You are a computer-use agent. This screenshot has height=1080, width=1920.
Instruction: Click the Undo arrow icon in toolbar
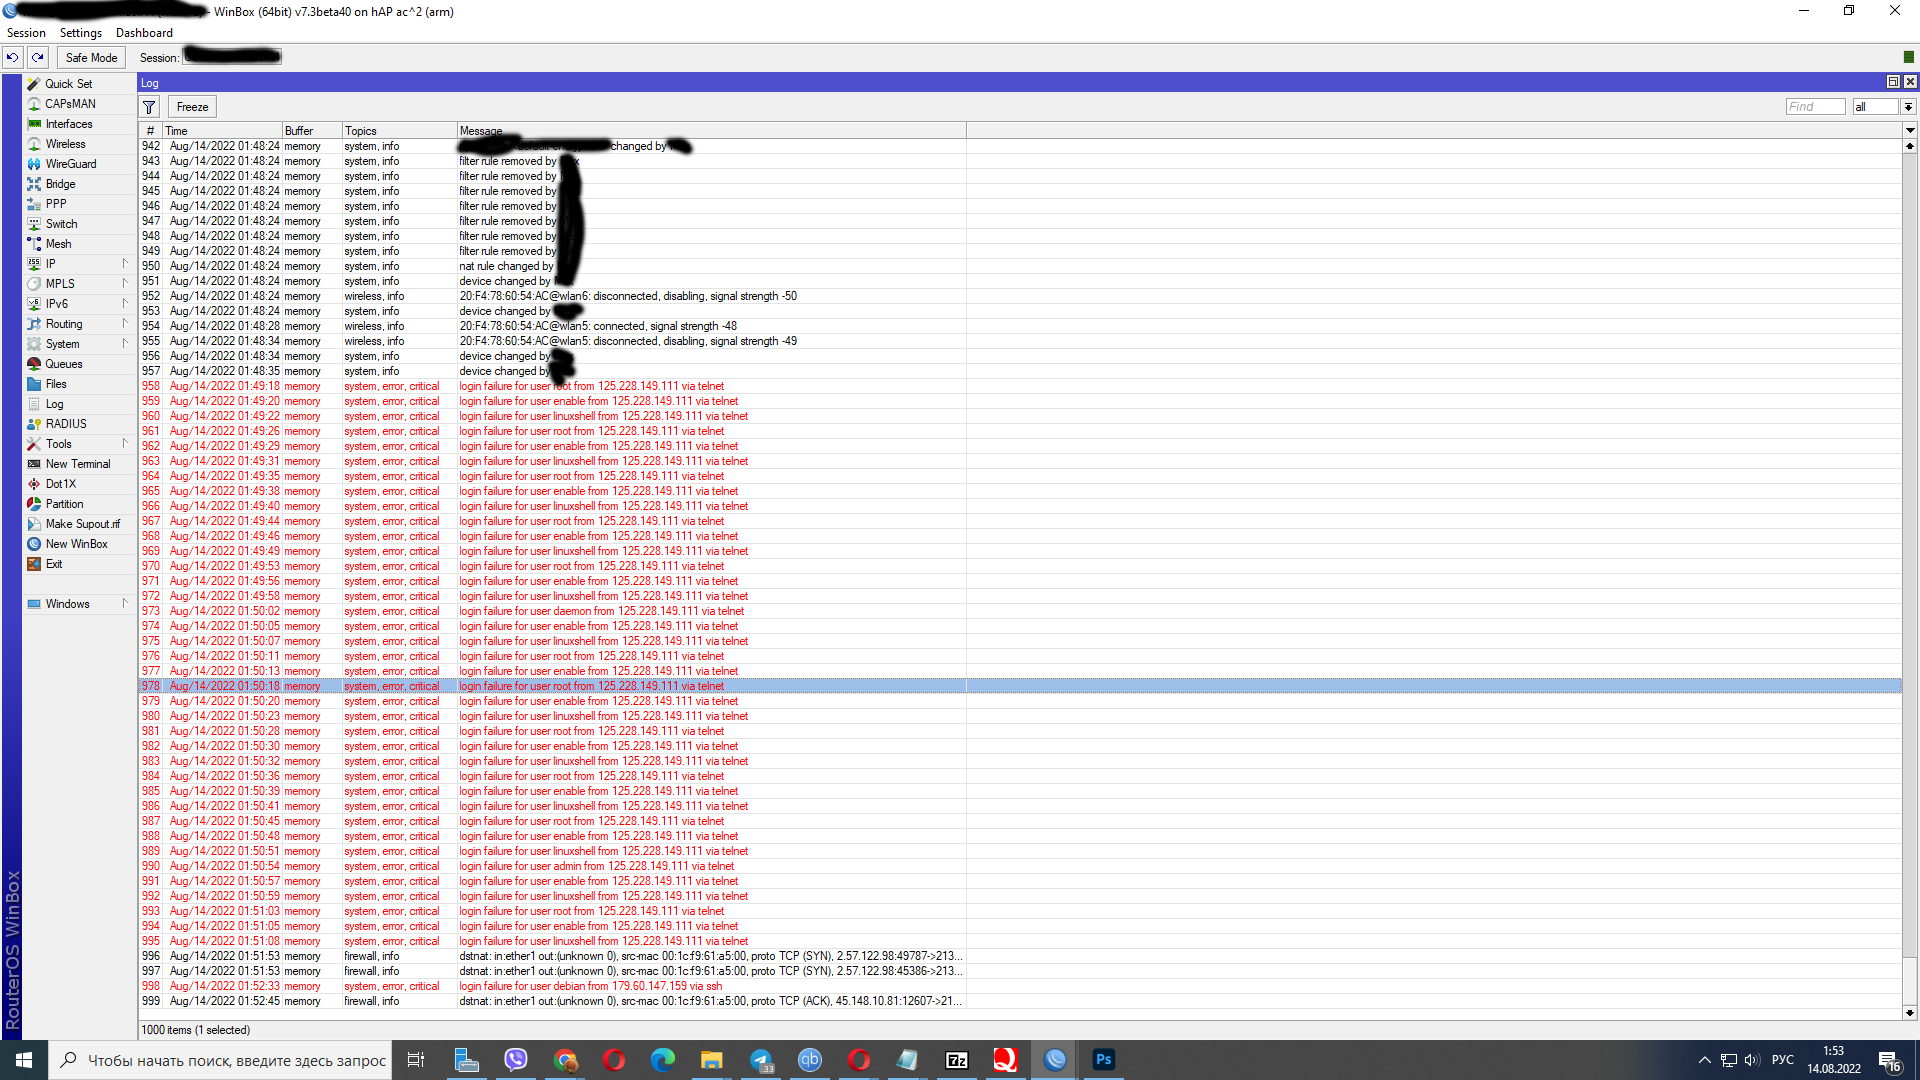pos(12,57)
